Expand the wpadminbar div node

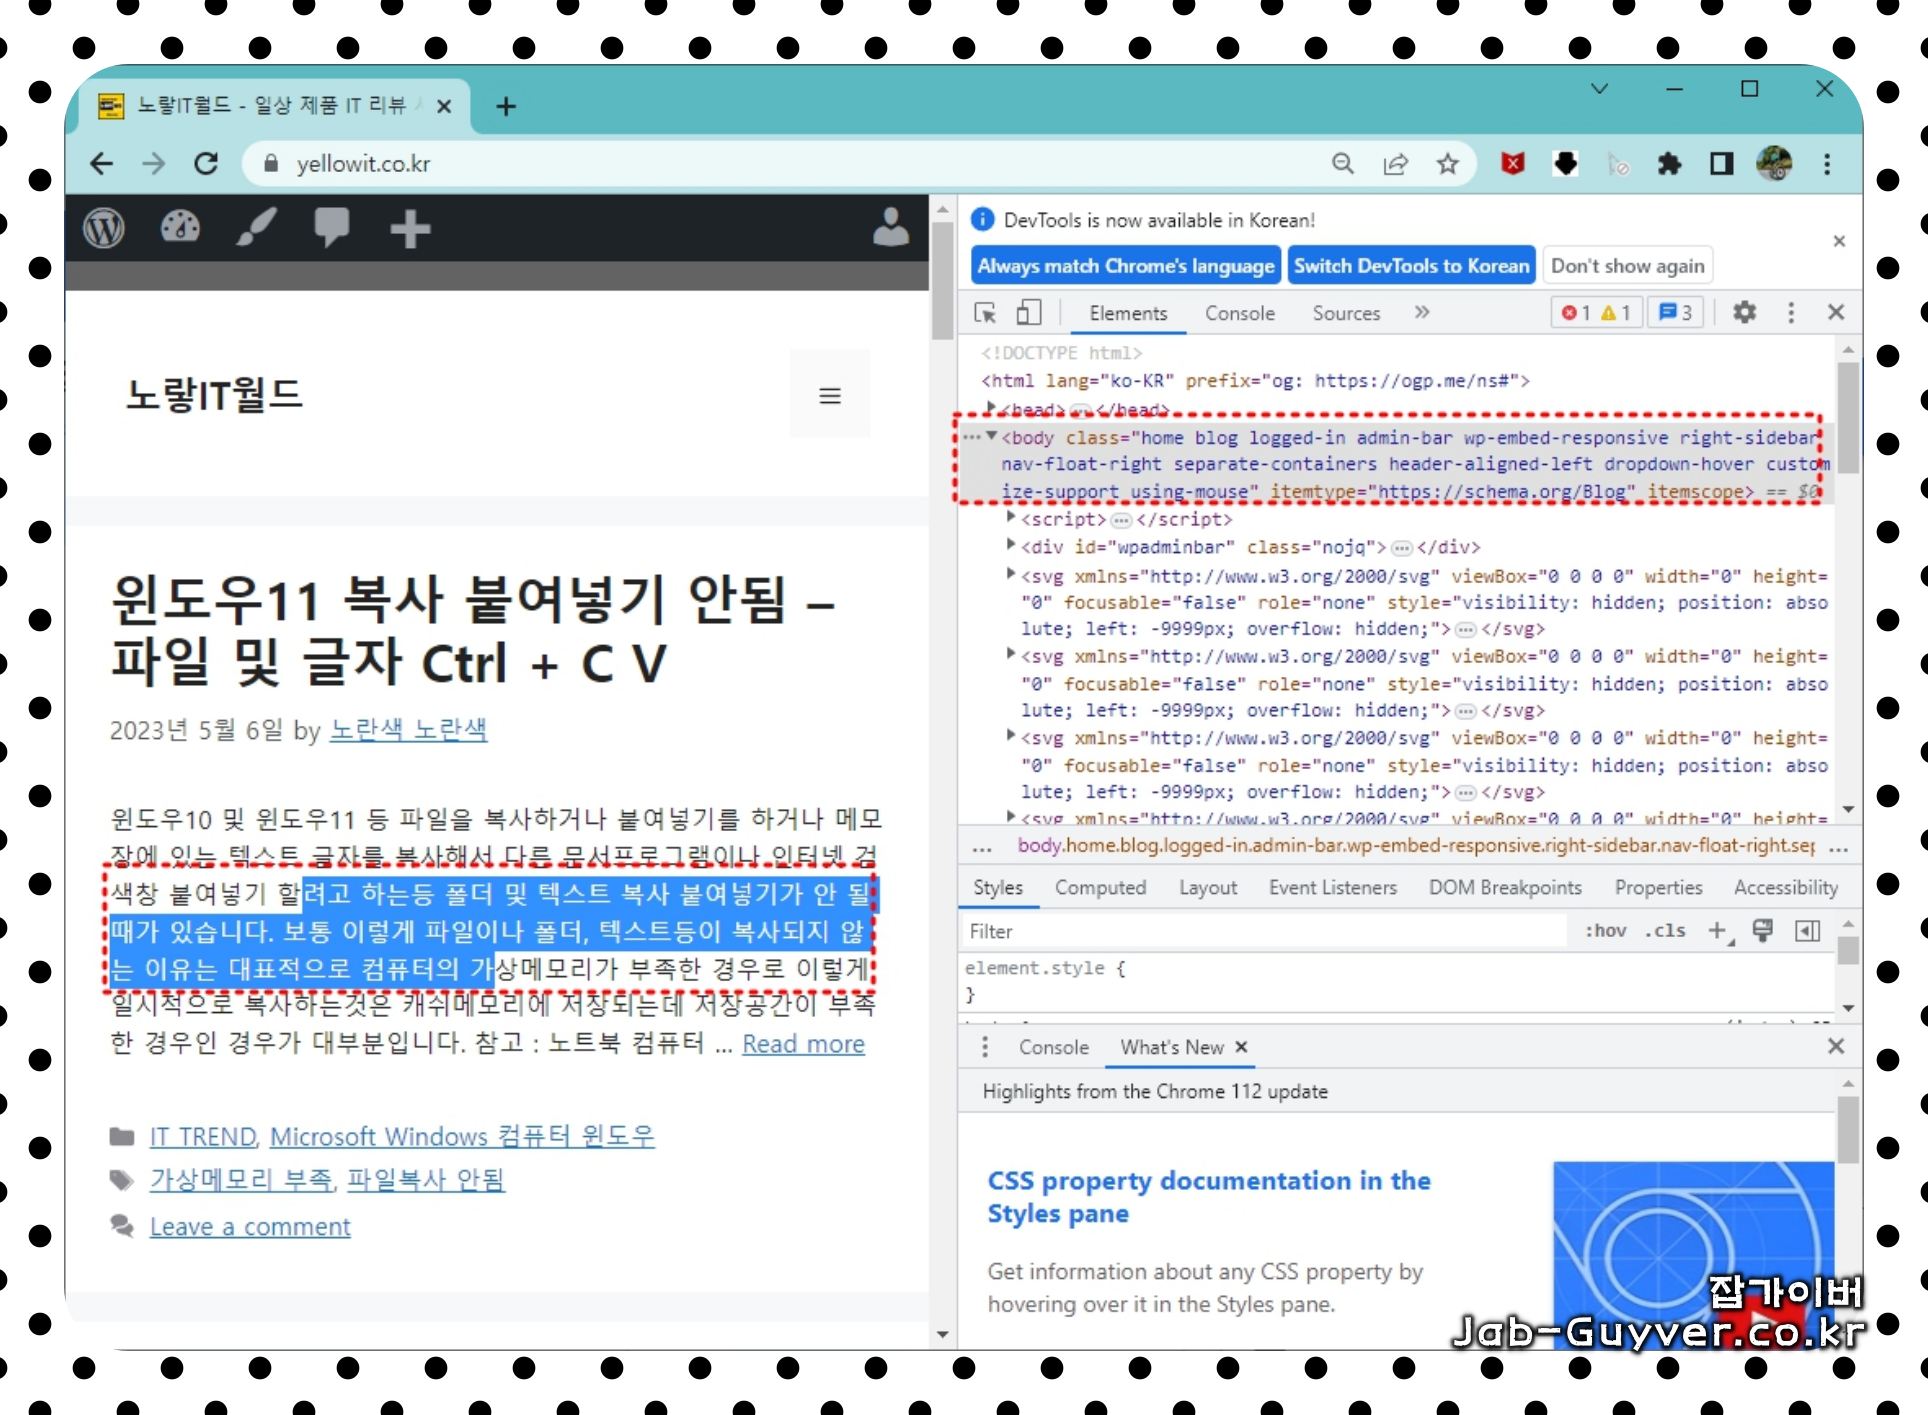(1011, 546)
